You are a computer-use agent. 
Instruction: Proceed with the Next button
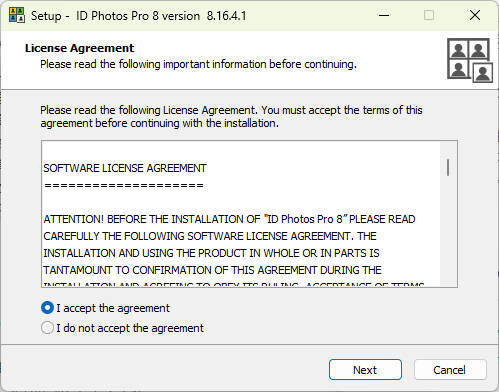[x=365, y=370]
